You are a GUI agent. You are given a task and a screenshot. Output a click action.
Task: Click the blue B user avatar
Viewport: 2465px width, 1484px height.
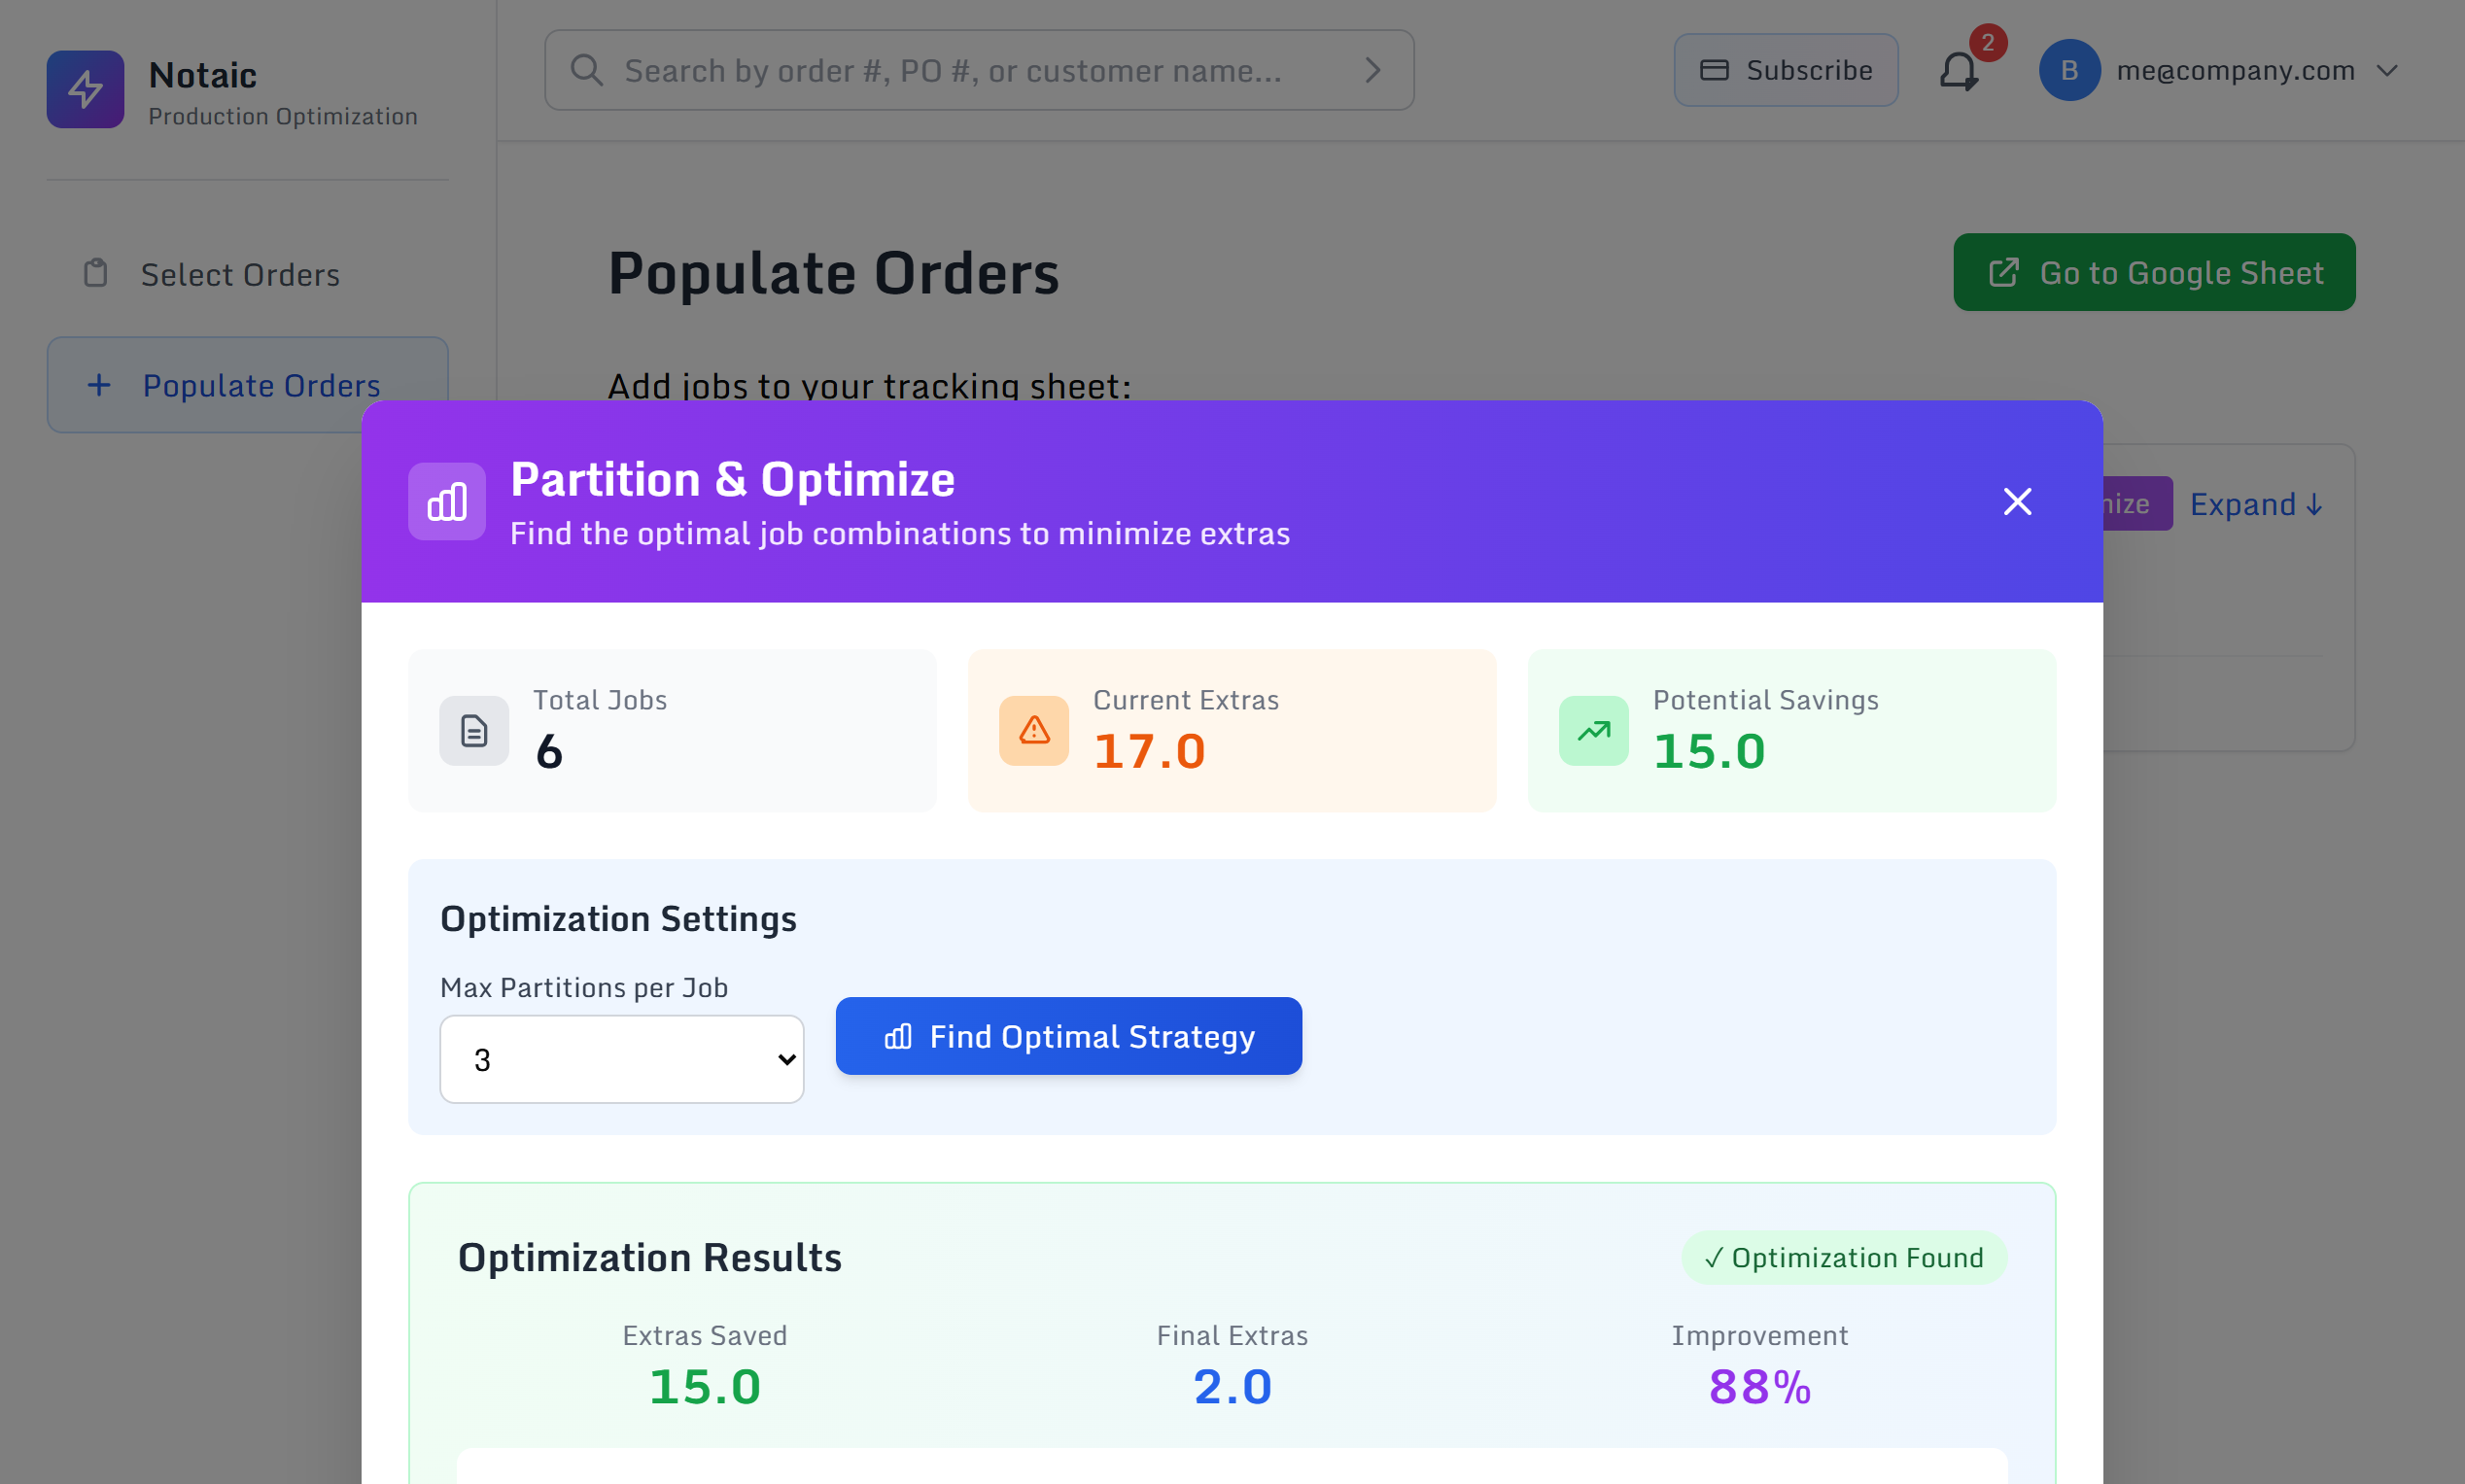(2069, 70)
